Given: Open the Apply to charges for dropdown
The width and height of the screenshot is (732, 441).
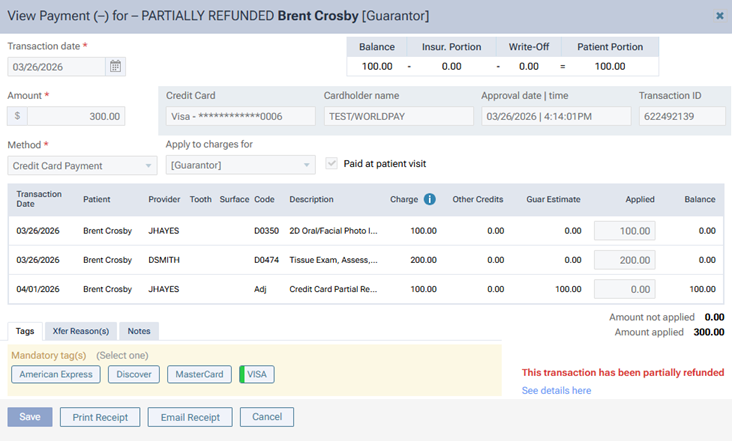Looking at the screenshot, I should [x=240, y=166].
